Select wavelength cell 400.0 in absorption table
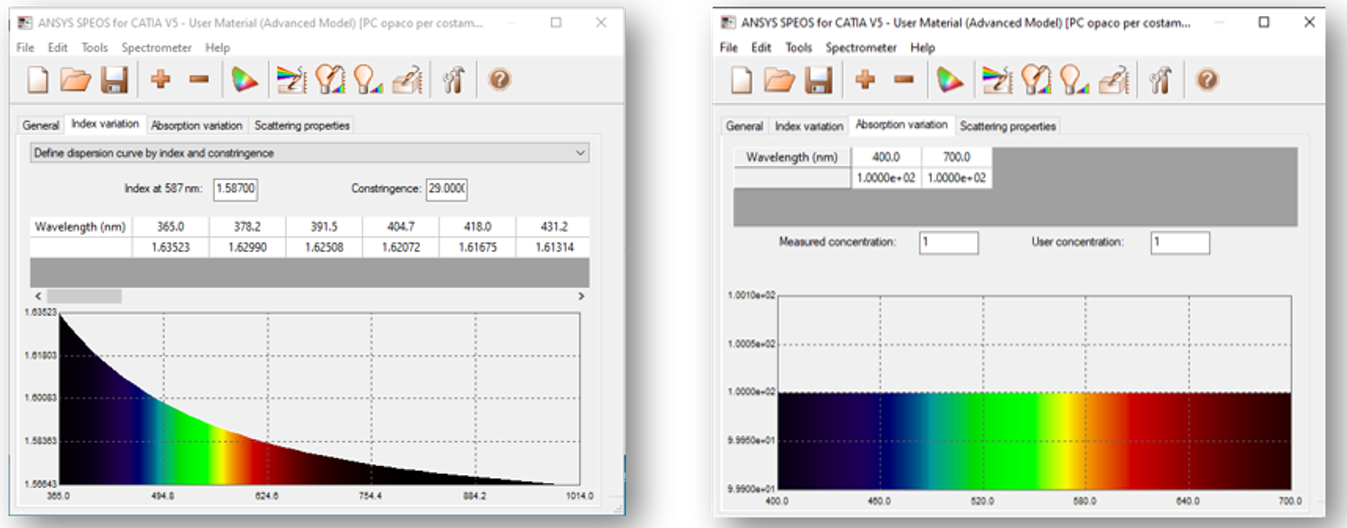This screenshot has width=1347, height=528. coord(886,157)
